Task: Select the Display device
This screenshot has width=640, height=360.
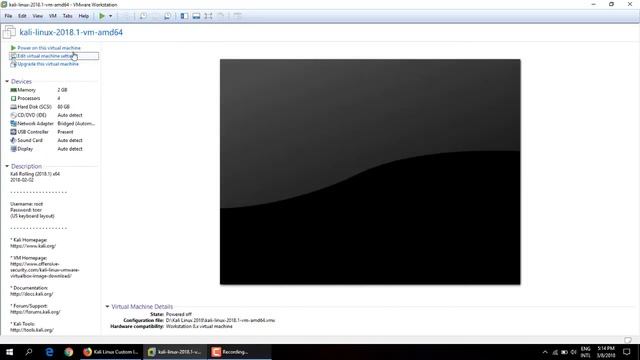Action: click(x=52, y=149)
